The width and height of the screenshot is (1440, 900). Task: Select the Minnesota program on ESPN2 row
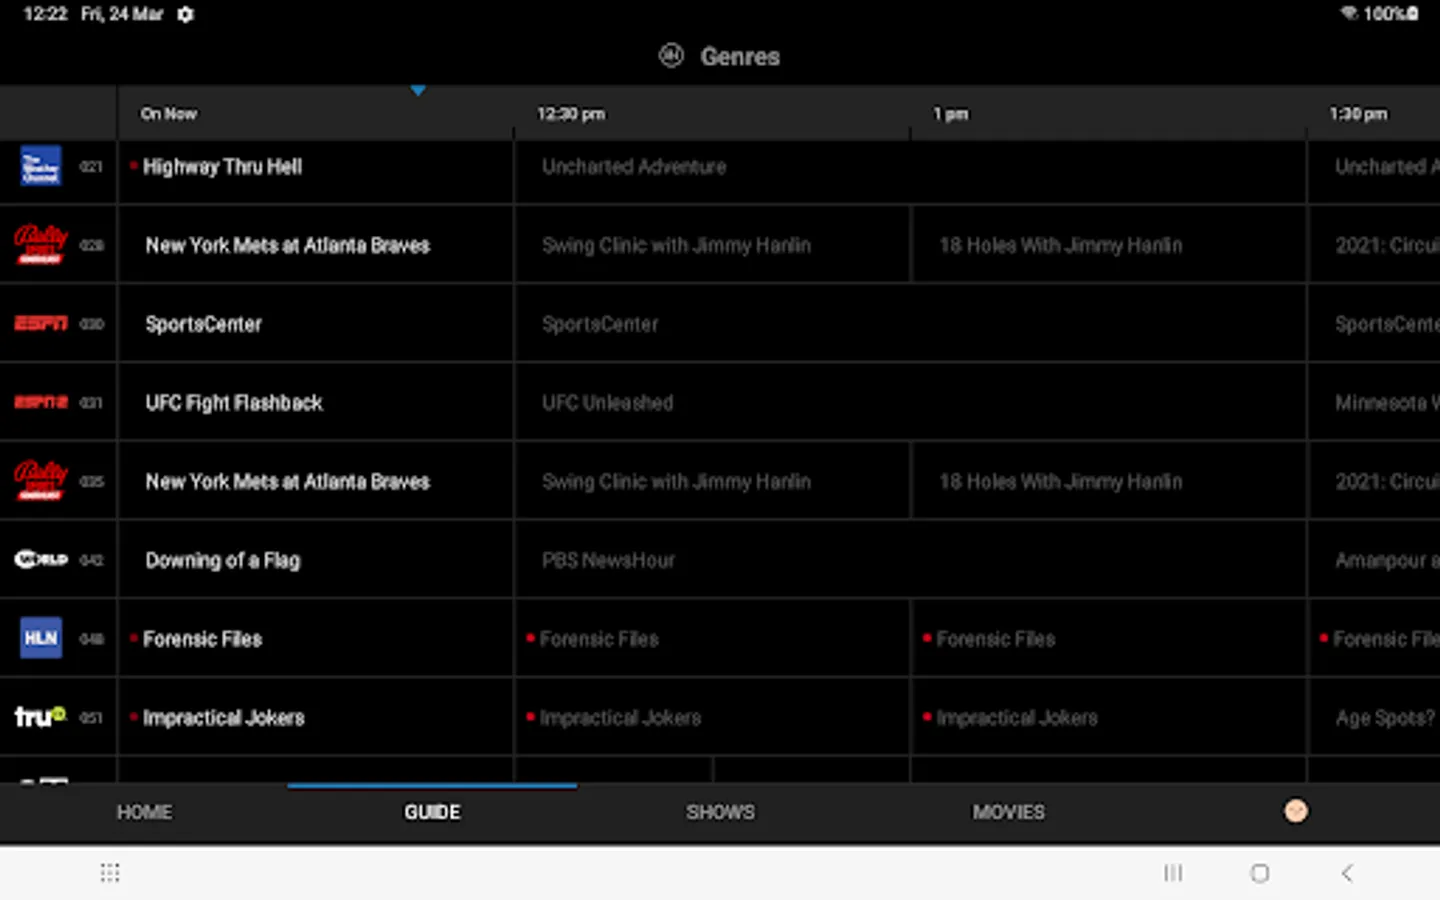[1374, 403]
